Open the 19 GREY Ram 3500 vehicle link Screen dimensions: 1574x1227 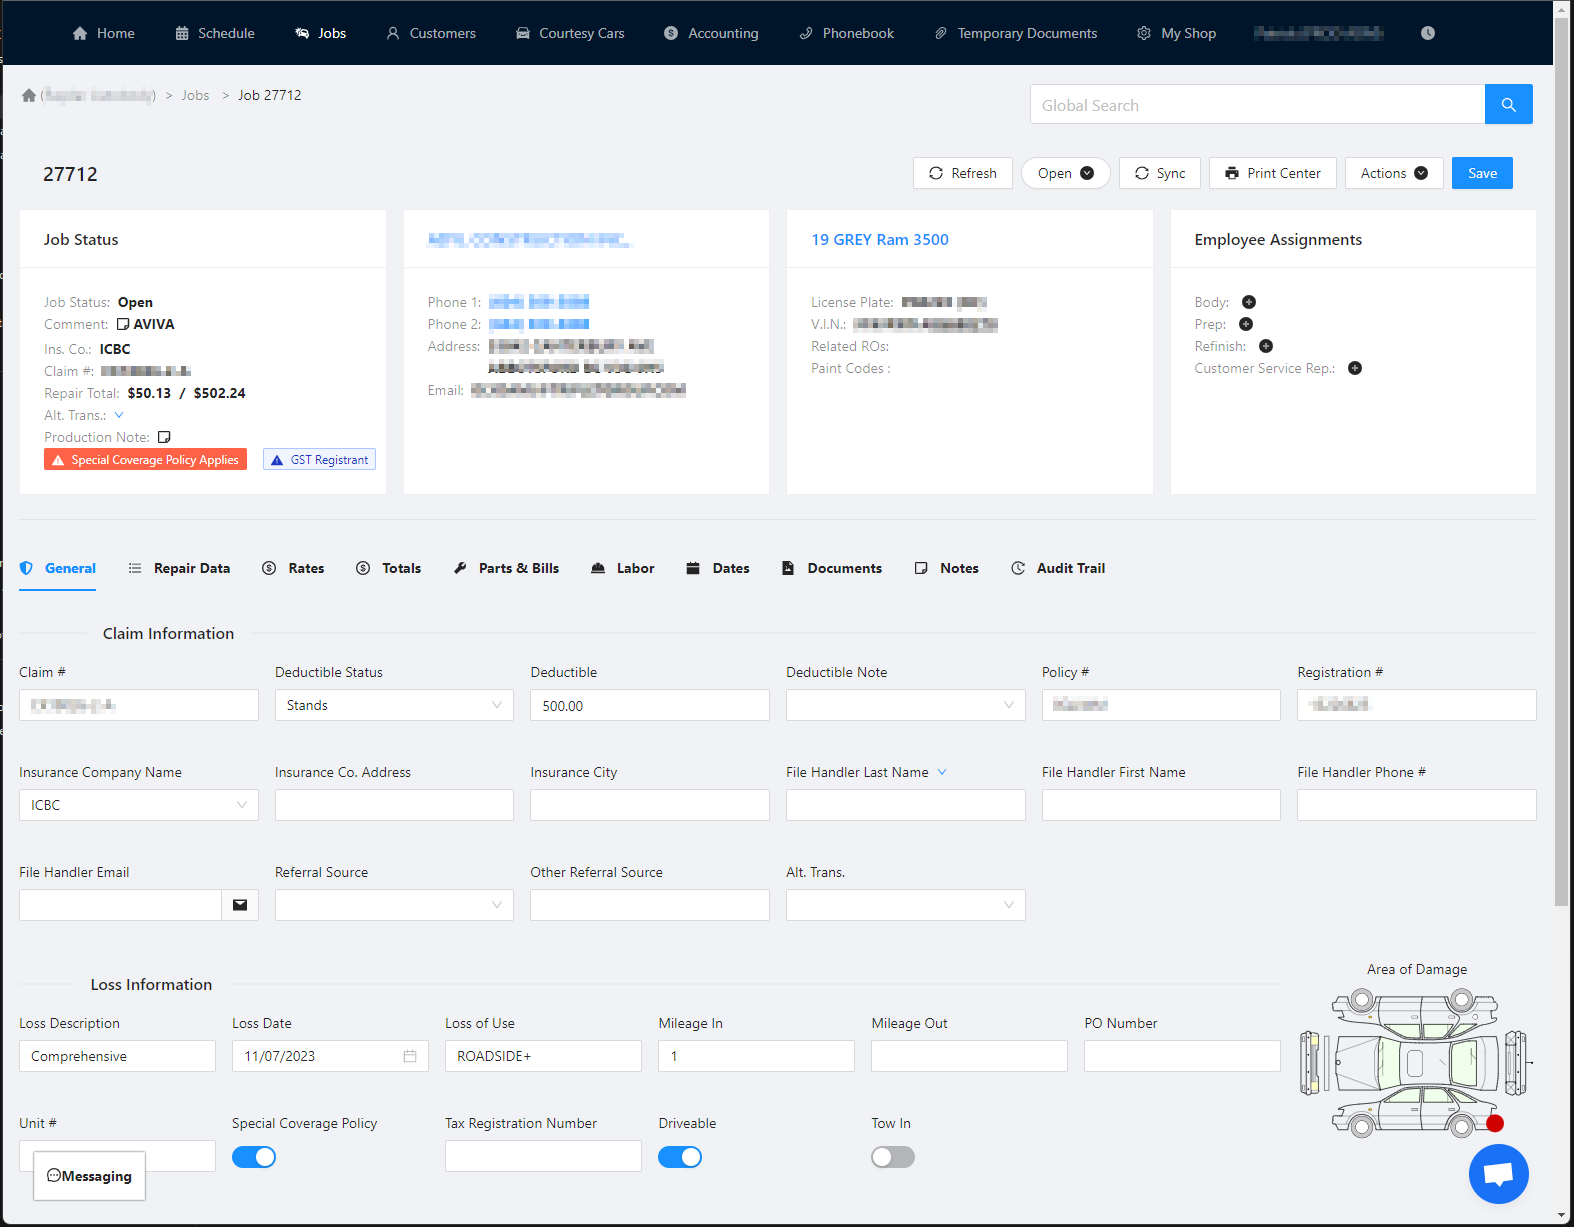[880, 240]
